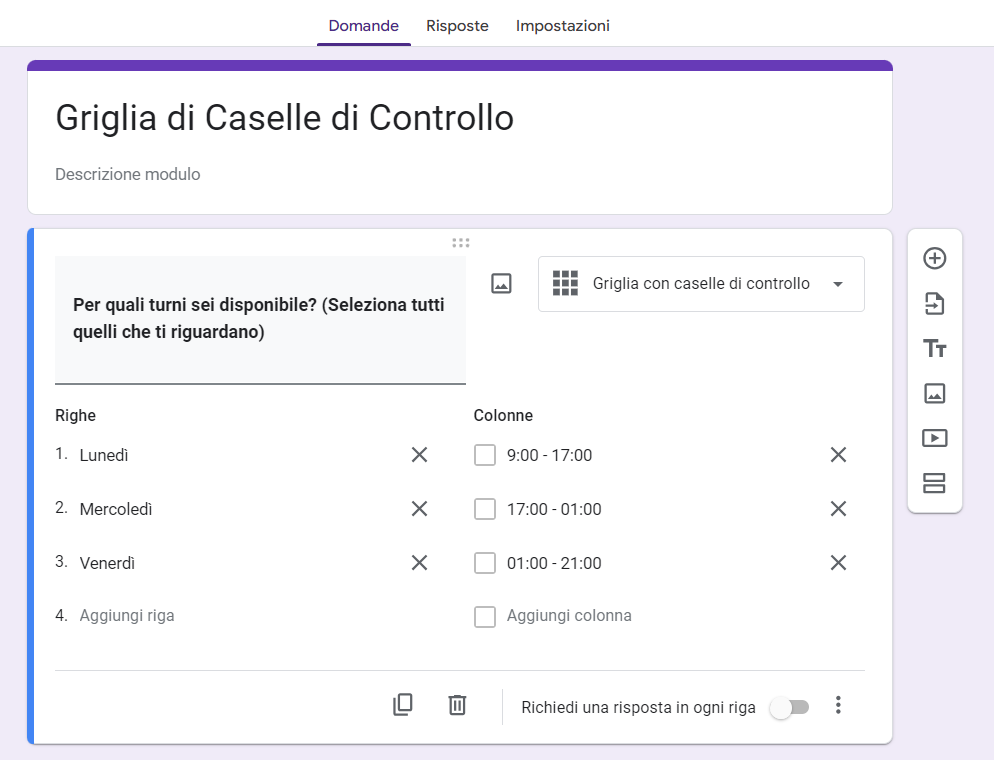Toggle 'Richiedi una risposta in ogni riga'
This screenshot has height=760, width=994.
click(789, 707)
